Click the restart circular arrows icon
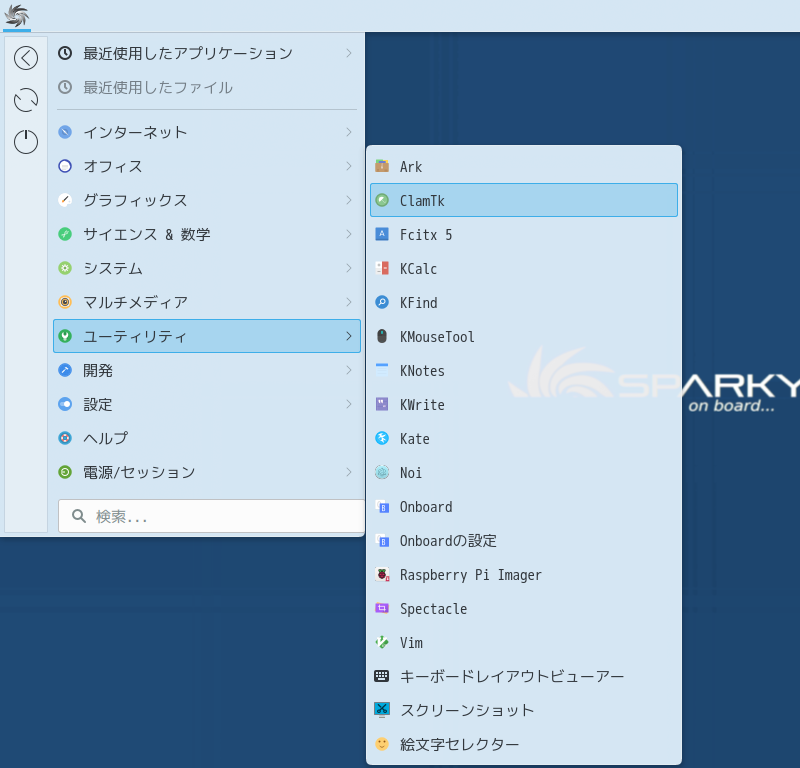 [x=26, y=100]
